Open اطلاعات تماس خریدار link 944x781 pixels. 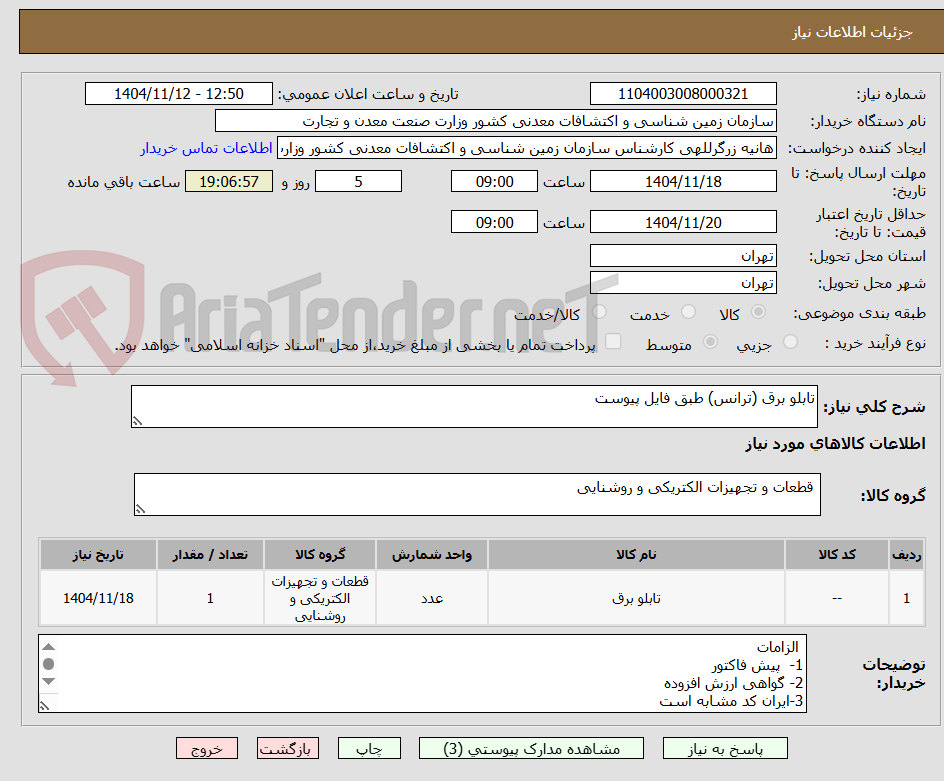pyautogui.click(x=206, y=148)
